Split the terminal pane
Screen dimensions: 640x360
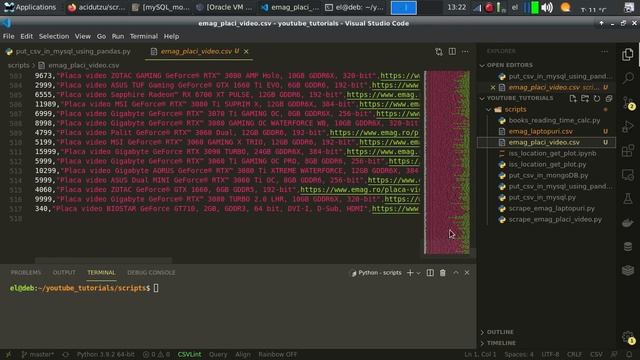(430, 273)
